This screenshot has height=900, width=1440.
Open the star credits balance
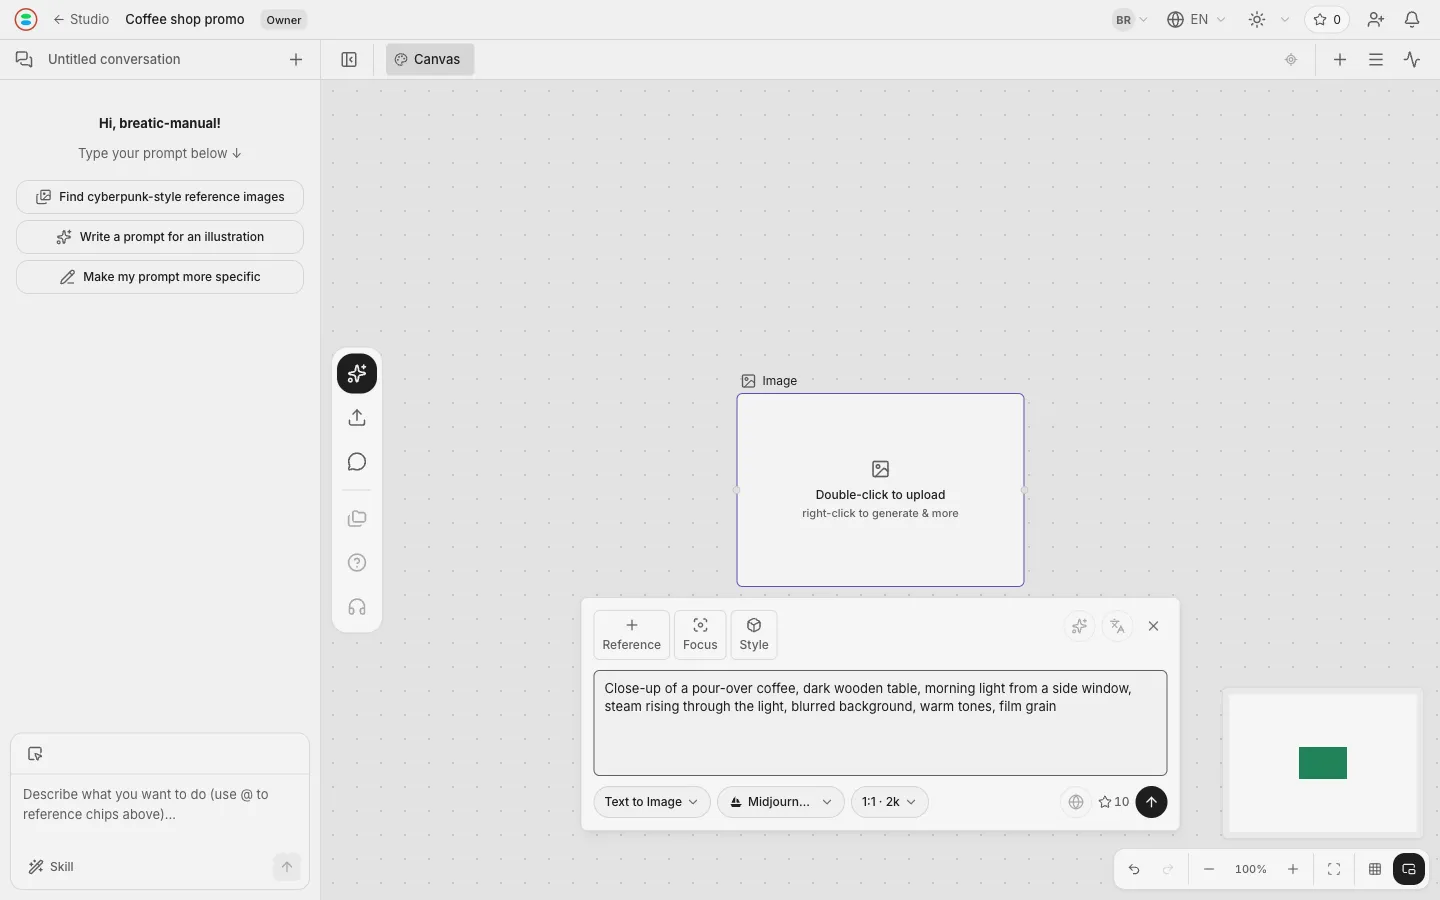pos(1327,19)
